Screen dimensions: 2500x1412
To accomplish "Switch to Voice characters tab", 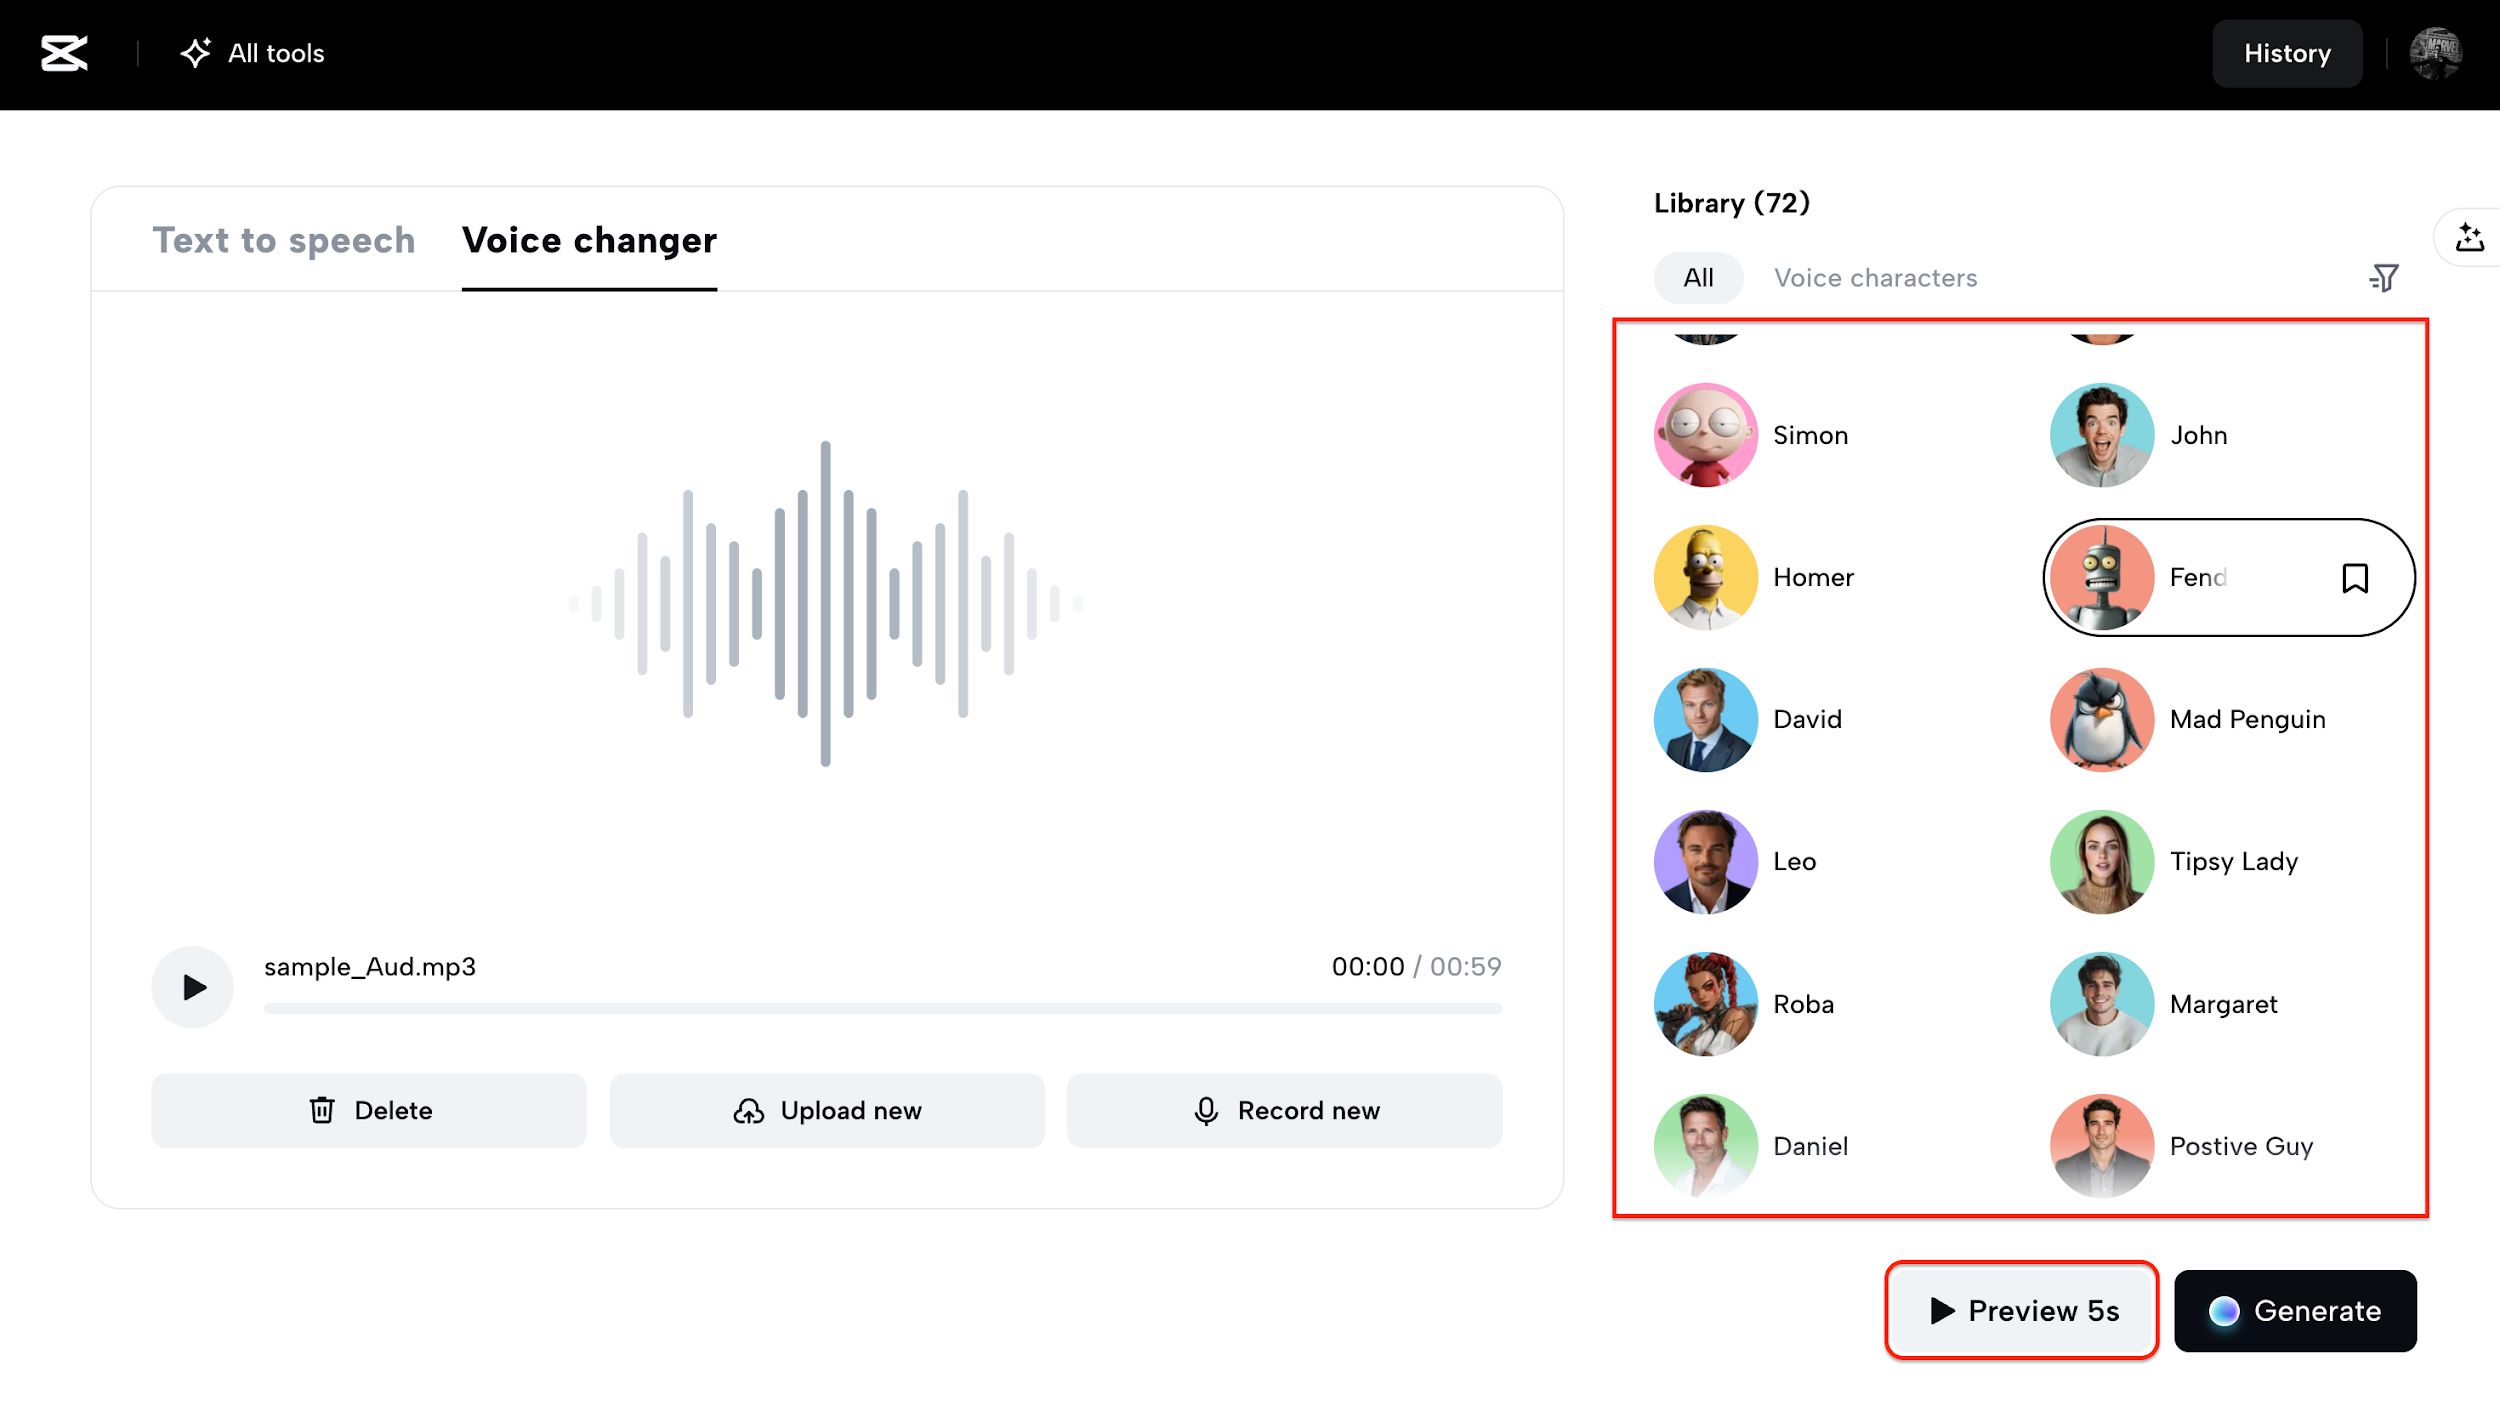I will pyautogui.click(x=1875, y=278).
